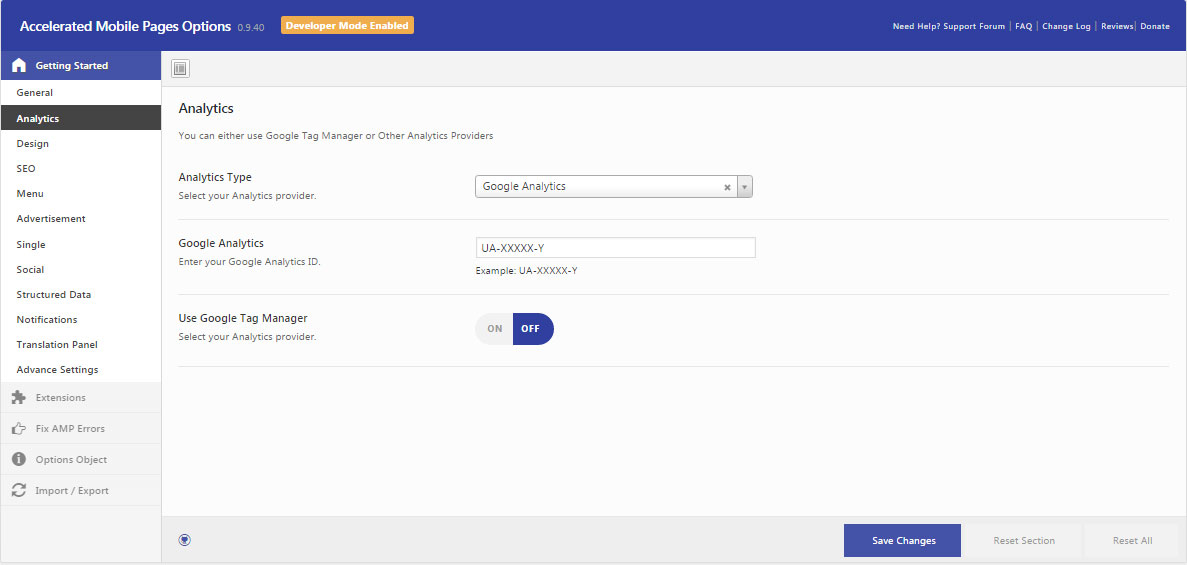The width and height of the screenshot is (1187, 565).
Task: Clear Google Analytics selection with x icon
Action: point(727,187)
